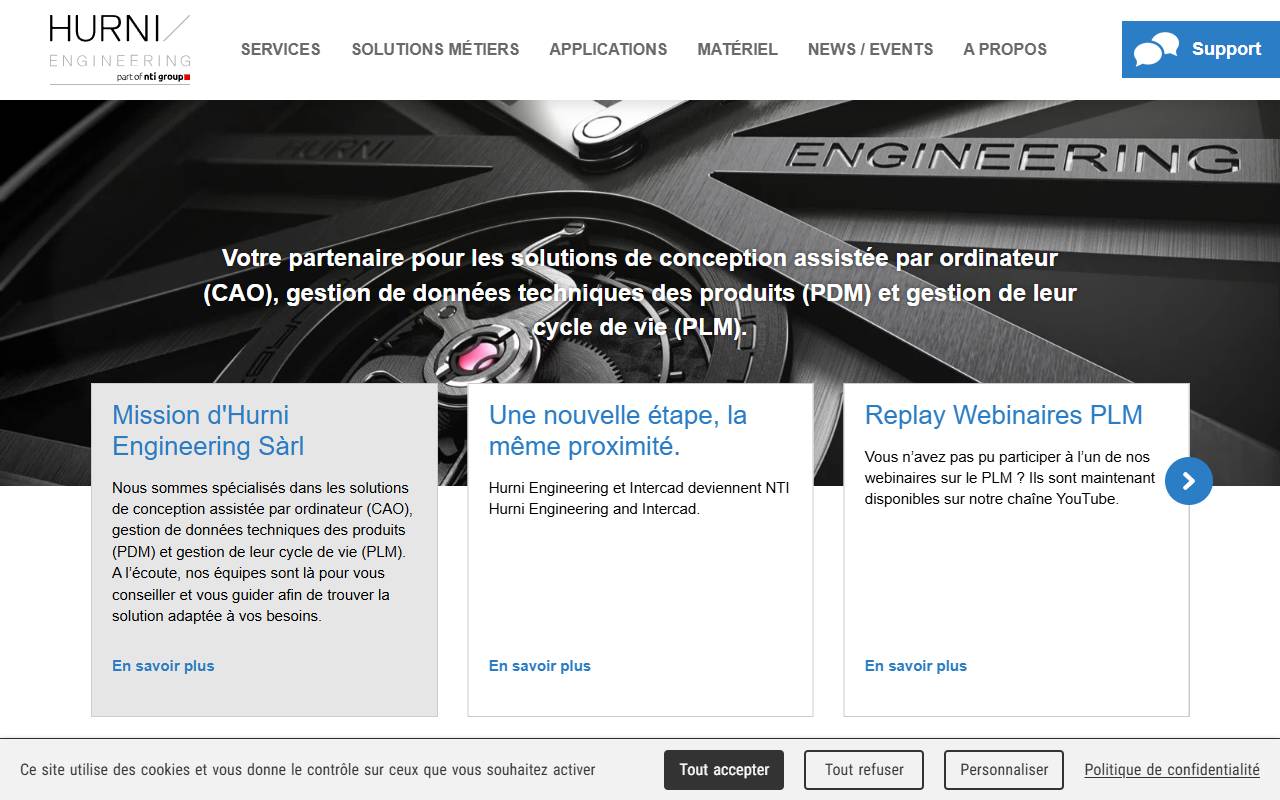
Task: Open the Solutions Métiers menu
Action: [x=435, y=49]
